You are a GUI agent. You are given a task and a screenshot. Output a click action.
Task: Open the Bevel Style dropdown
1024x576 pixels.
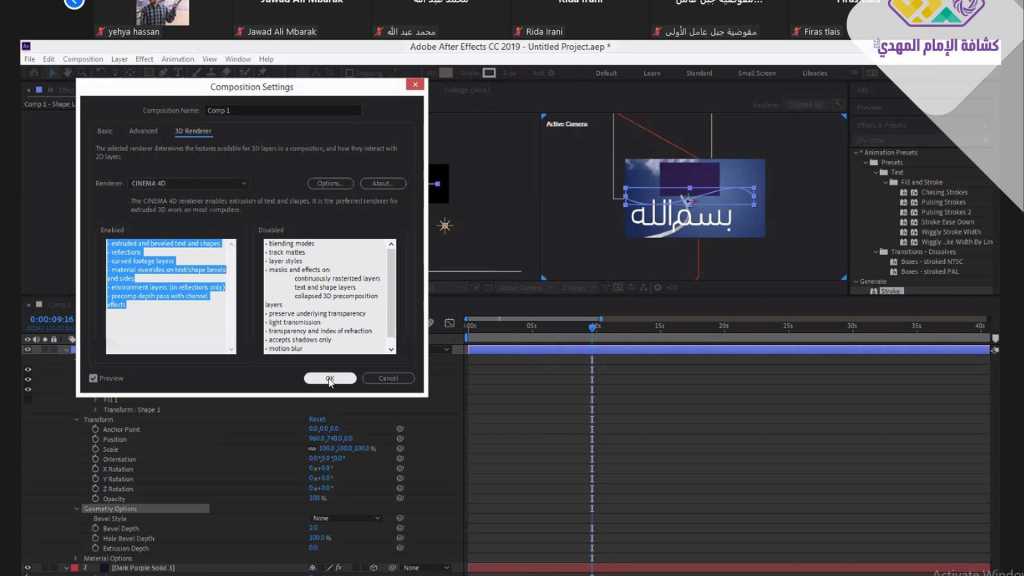(346, 518)
